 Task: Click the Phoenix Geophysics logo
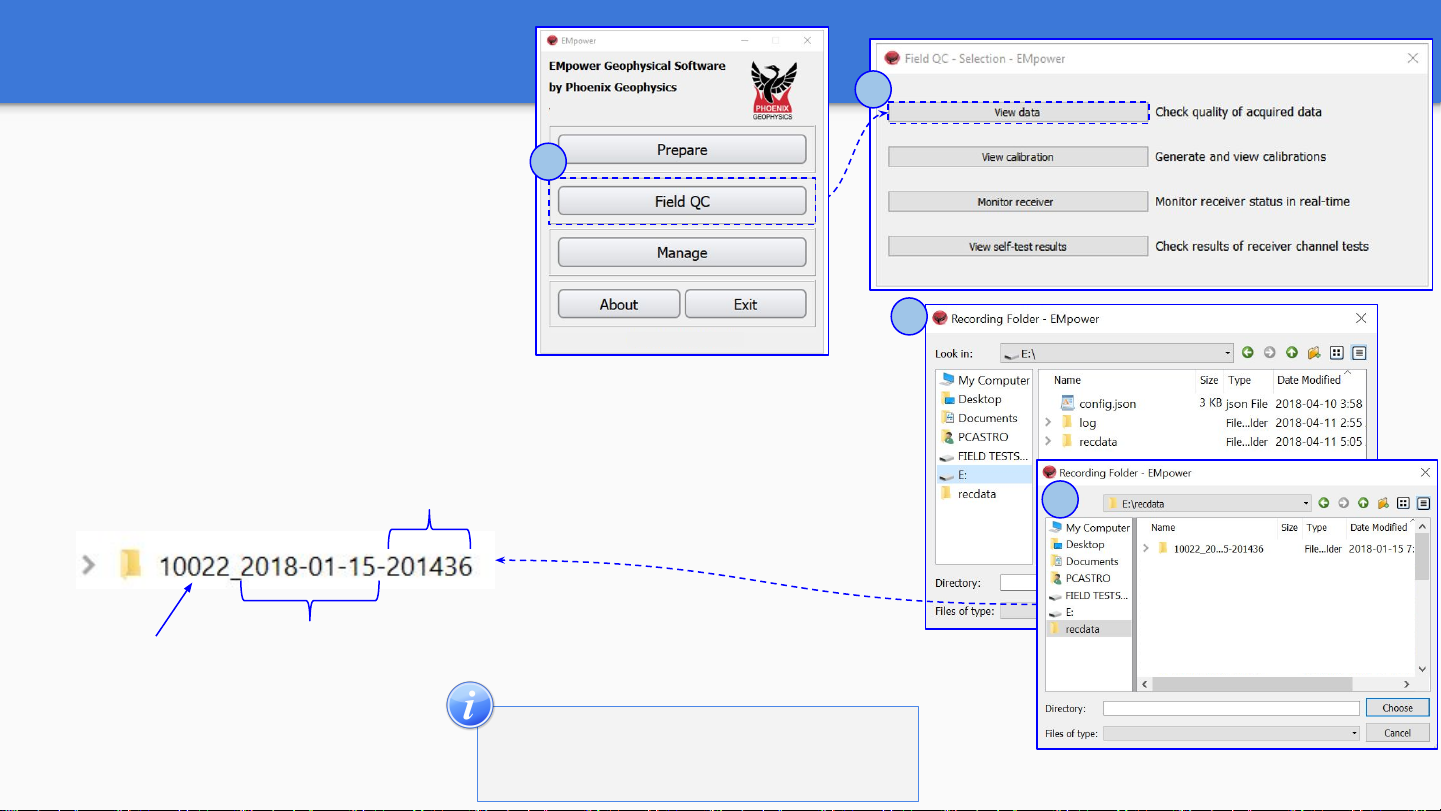774,91
